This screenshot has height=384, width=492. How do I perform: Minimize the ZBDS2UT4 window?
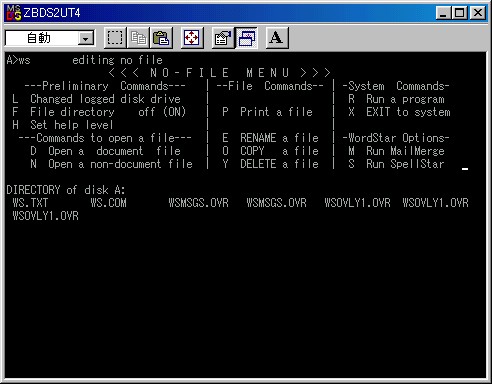(x=443, y=13)
